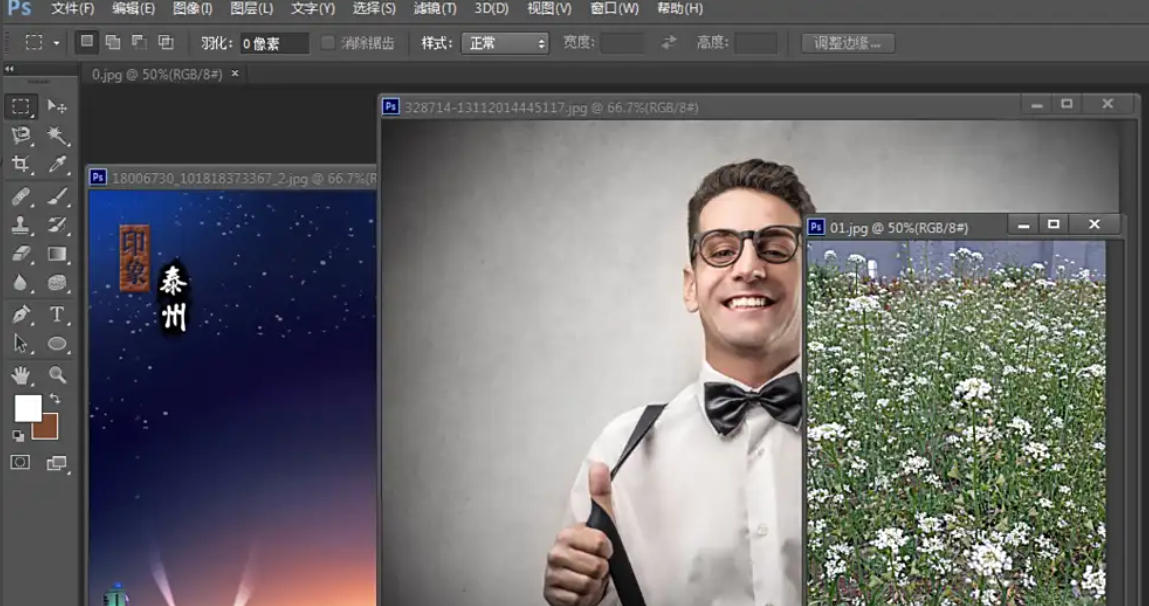Open the Rectangular Marquee tool flyout arrow

click(x=56, y=43)
